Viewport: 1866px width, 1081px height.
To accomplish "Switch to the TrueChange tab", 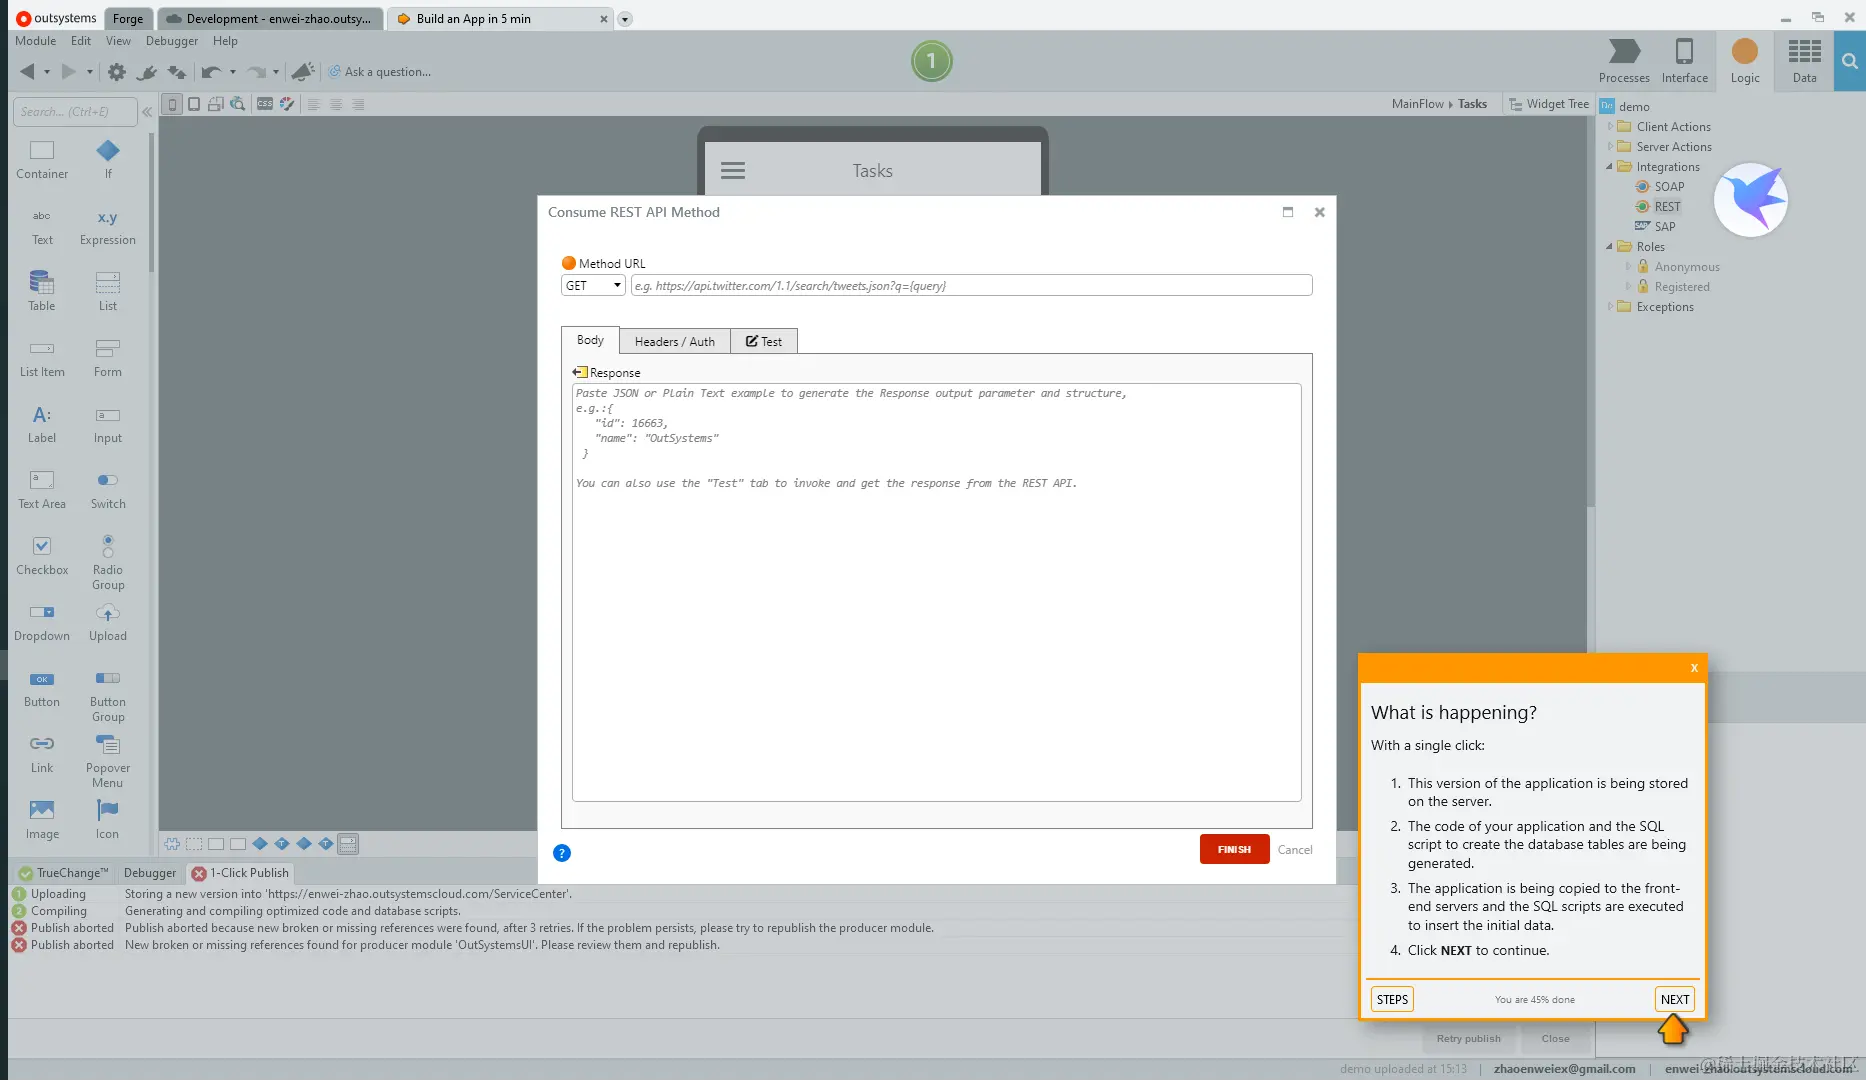I will pyautogui.click(x=63, y=873).
